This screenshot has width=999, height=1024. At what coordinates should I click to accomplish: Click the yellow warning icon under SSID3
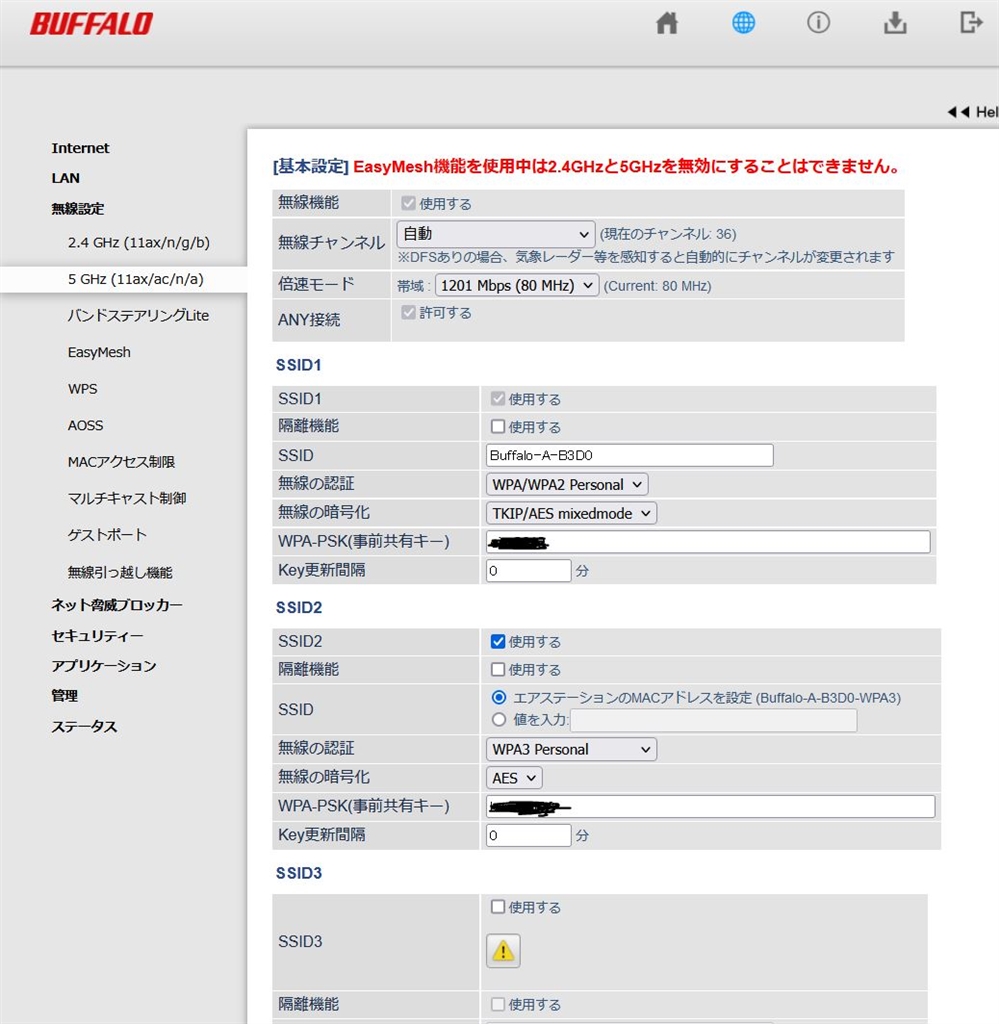tap(503, 950)
